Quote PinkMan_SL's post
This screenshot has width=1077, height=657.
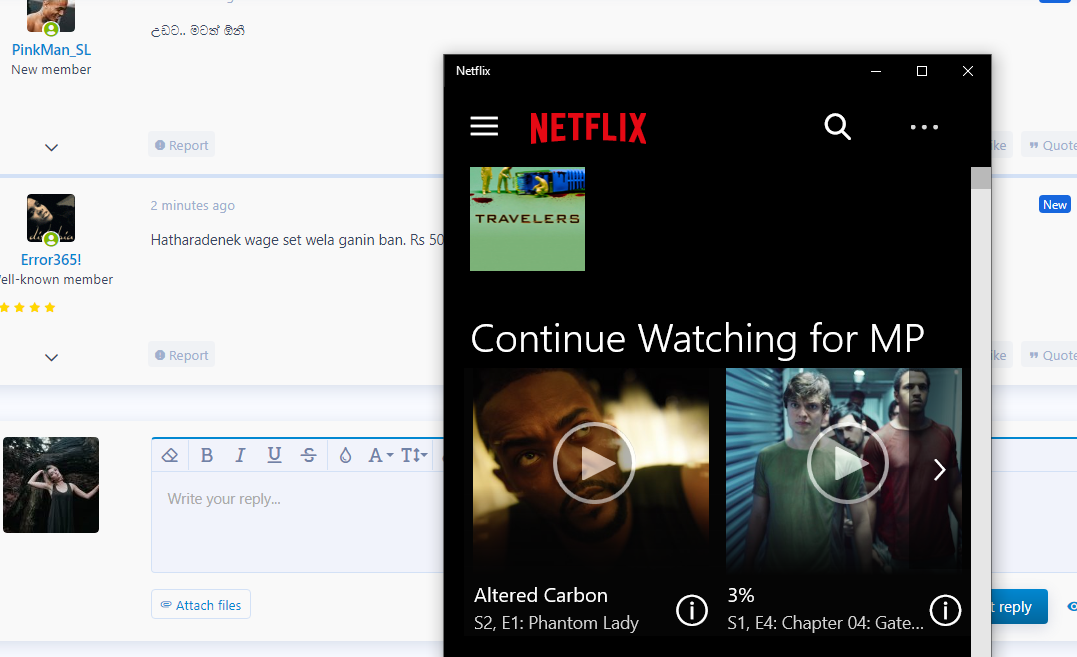[1052, 146]
